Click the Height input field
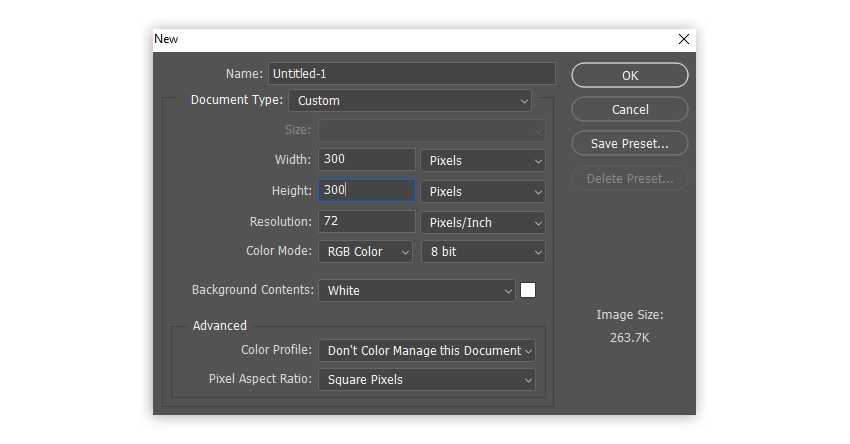850x444 pixels. (366, 190)
